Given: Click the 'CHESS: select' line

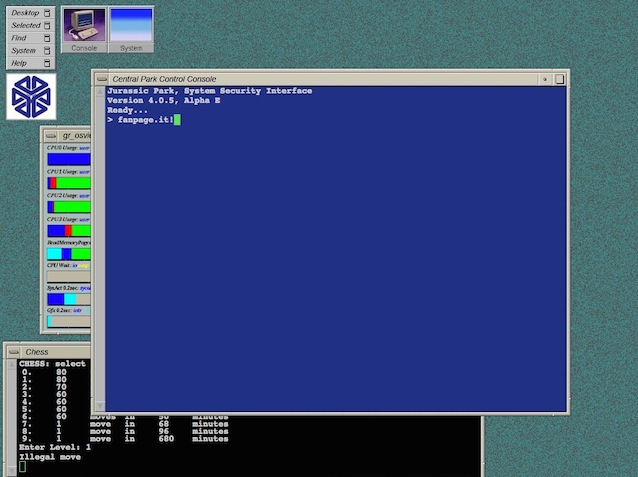Looking at the screenshot, I should pyautogui.click(x=52, y=363).
